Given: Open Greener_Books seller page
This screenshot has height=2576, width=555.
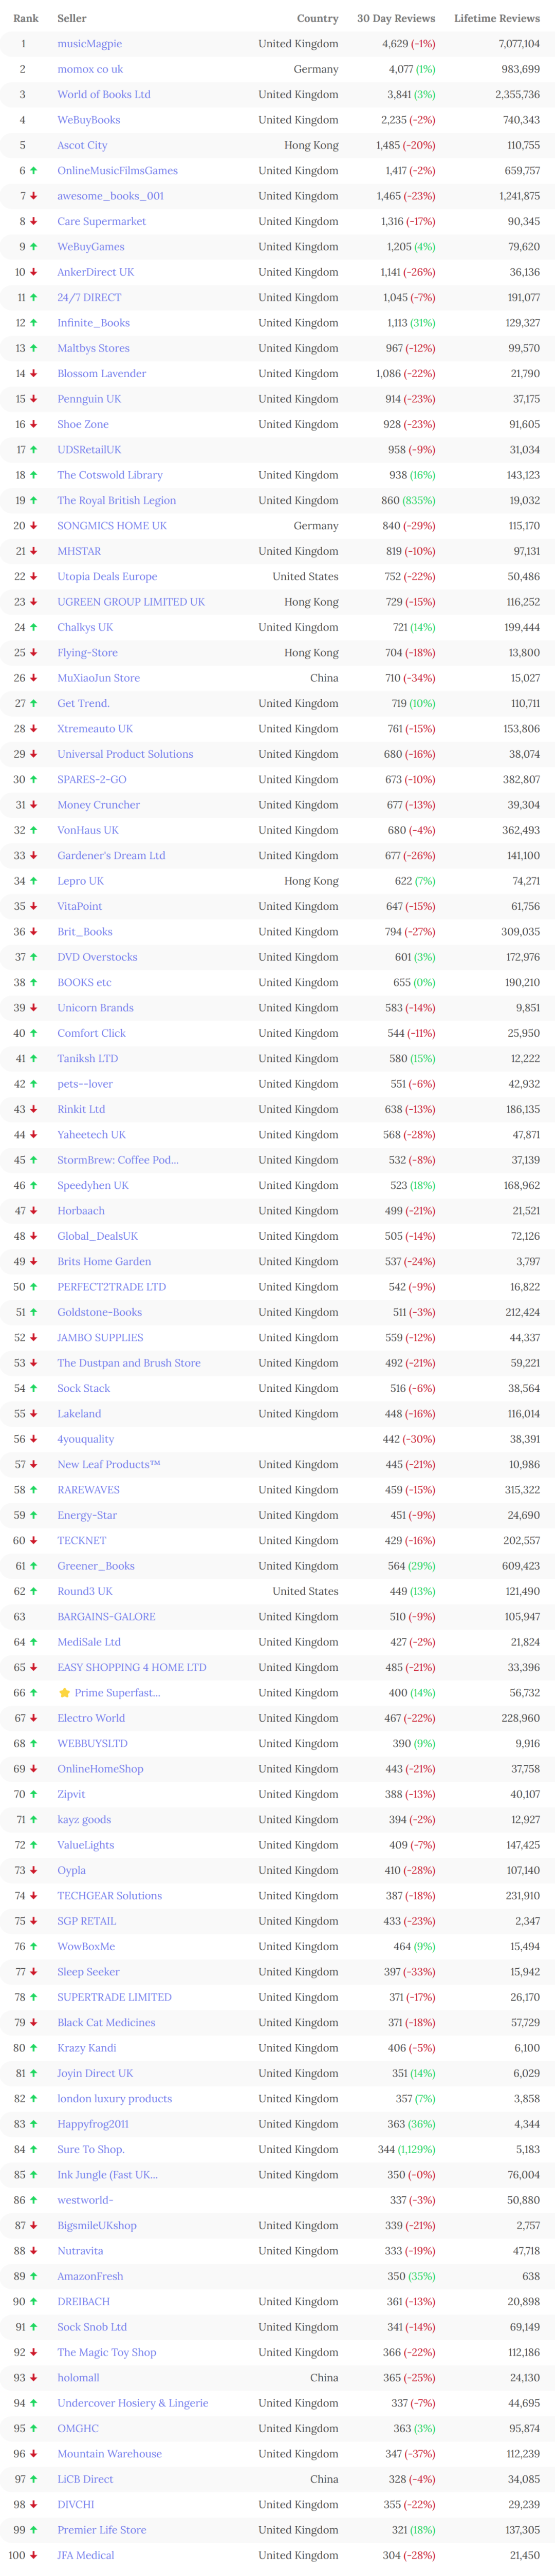Looking at the screenshot, I should [x=96, y=1566].
